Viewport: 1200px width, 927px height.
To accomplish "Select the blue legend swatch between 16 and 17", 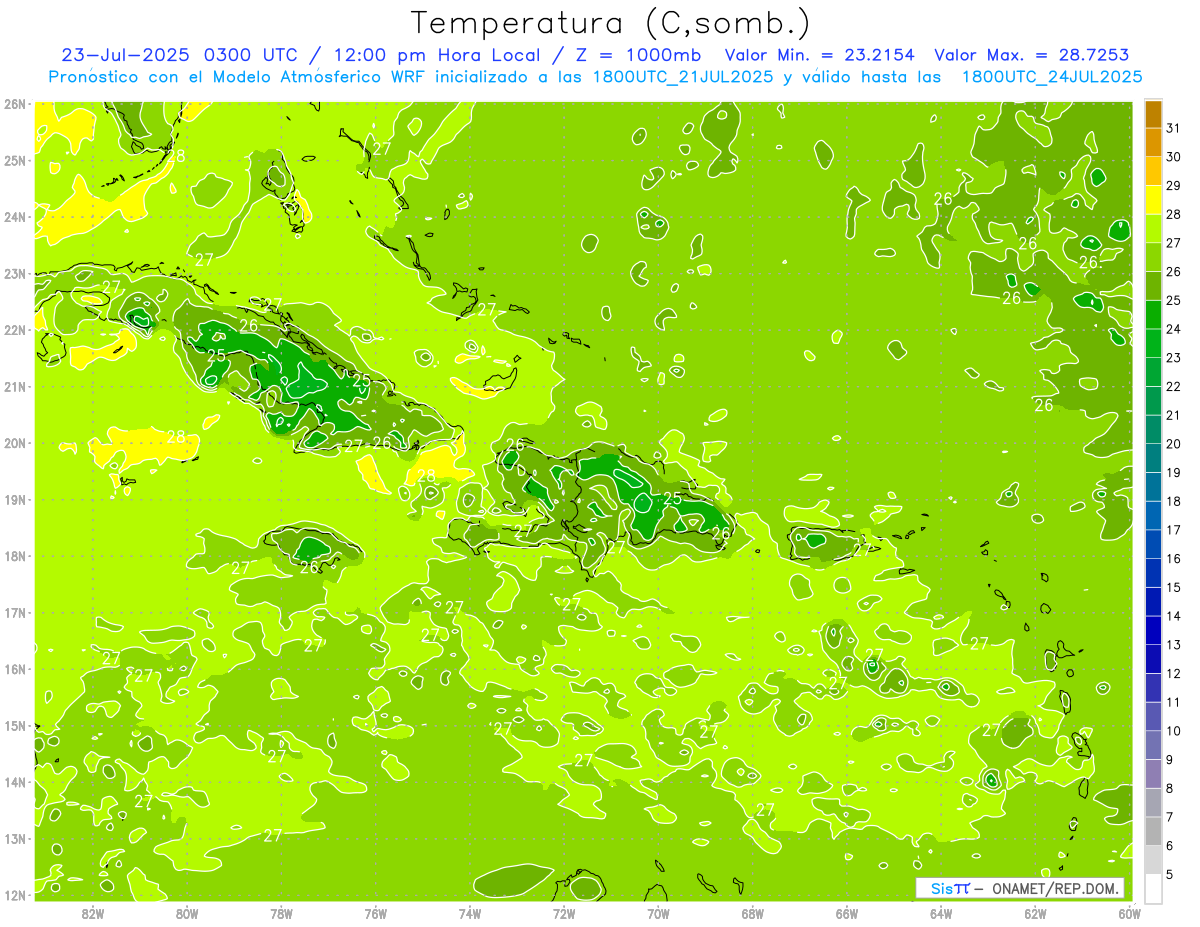I will pyautogui.click(x=1153, y=544).
